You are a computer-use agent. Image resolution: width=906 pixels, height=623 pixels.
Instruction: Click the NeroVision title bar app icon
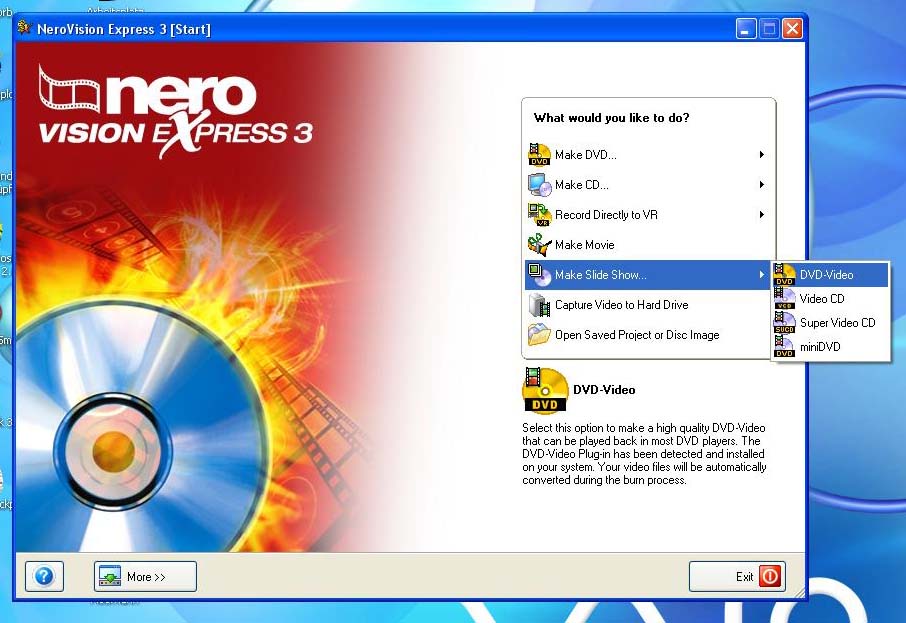24,28
